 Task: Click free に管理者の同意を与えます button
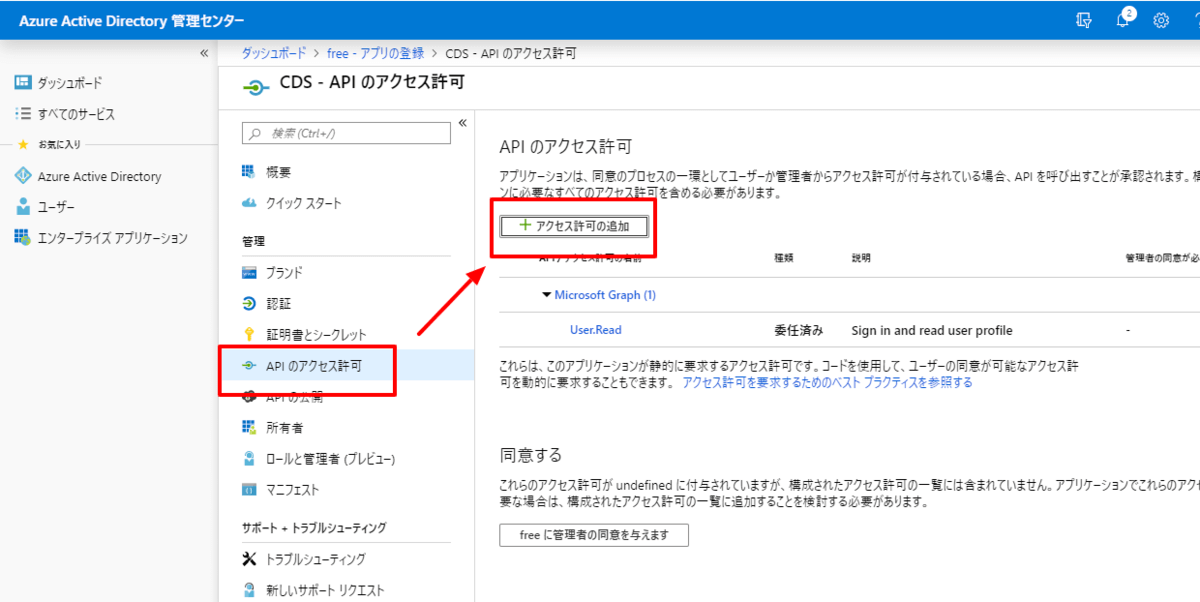pyautogui.click(x=594, y=535)
